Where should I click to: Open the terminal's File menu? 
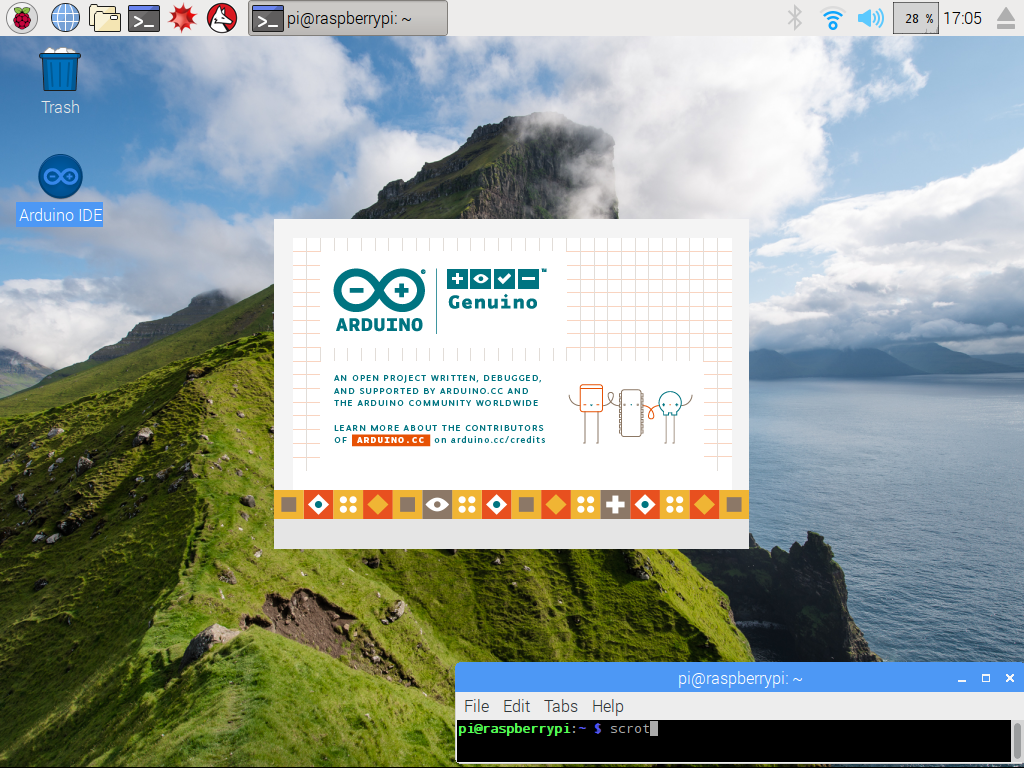coord(476,706)
